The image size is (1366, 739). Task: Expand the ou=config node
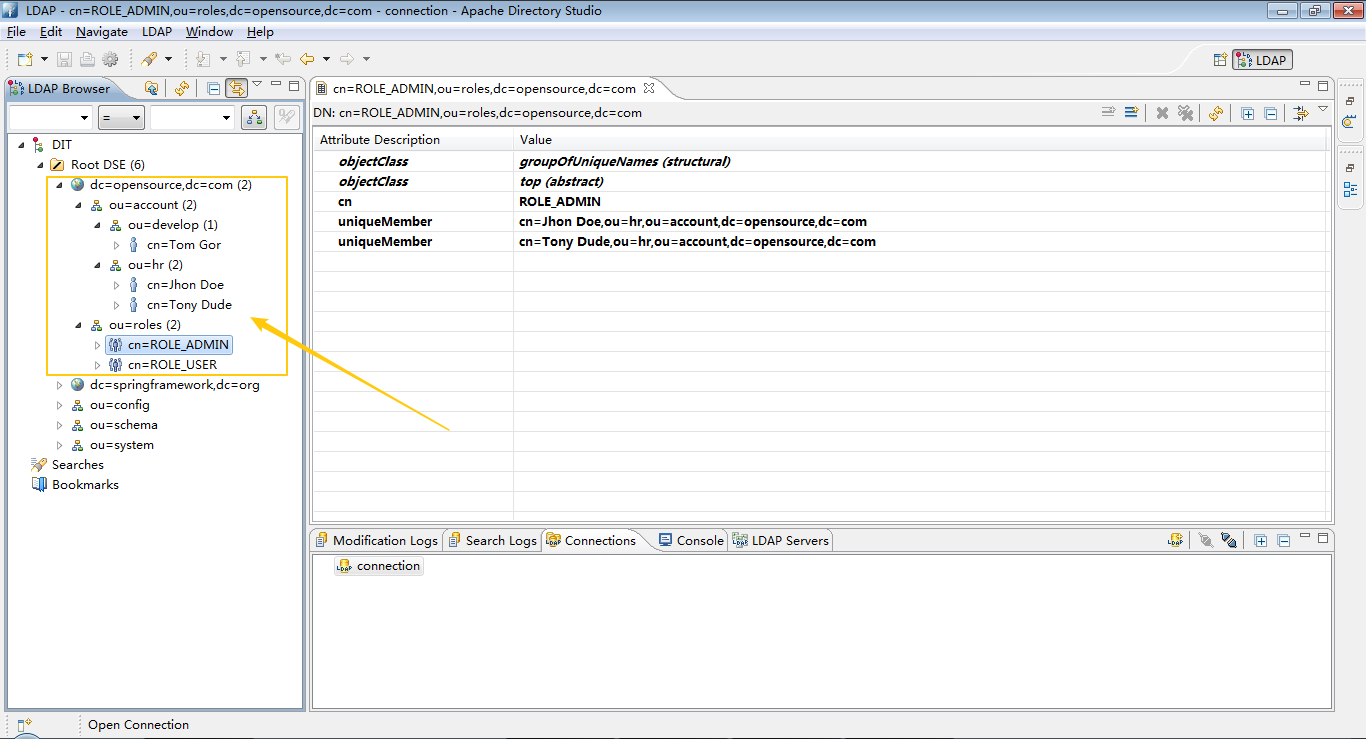pos(60,405)
